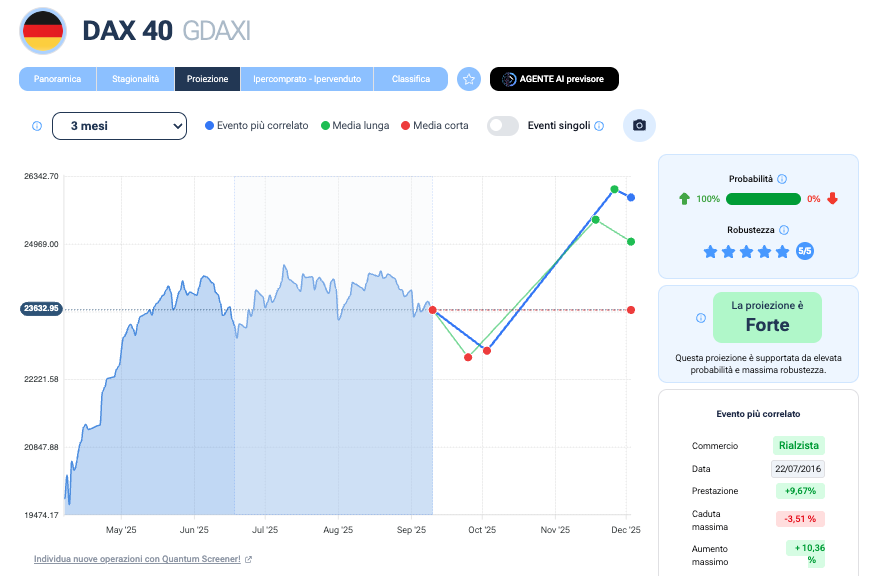Toggle Evento più correlato legend series
This screenshot has width=881, height=576.
[x=257, y=126]
